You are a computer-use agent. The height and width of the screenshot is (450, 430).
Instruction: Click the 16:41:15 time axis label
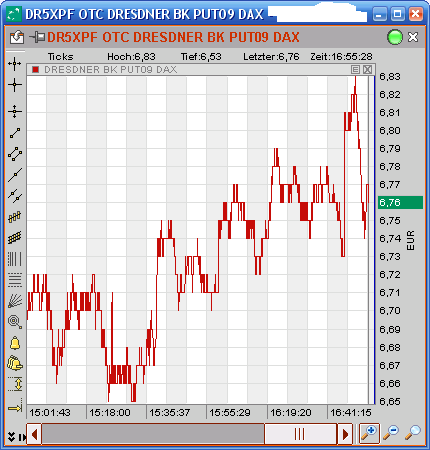coord(351,413)
